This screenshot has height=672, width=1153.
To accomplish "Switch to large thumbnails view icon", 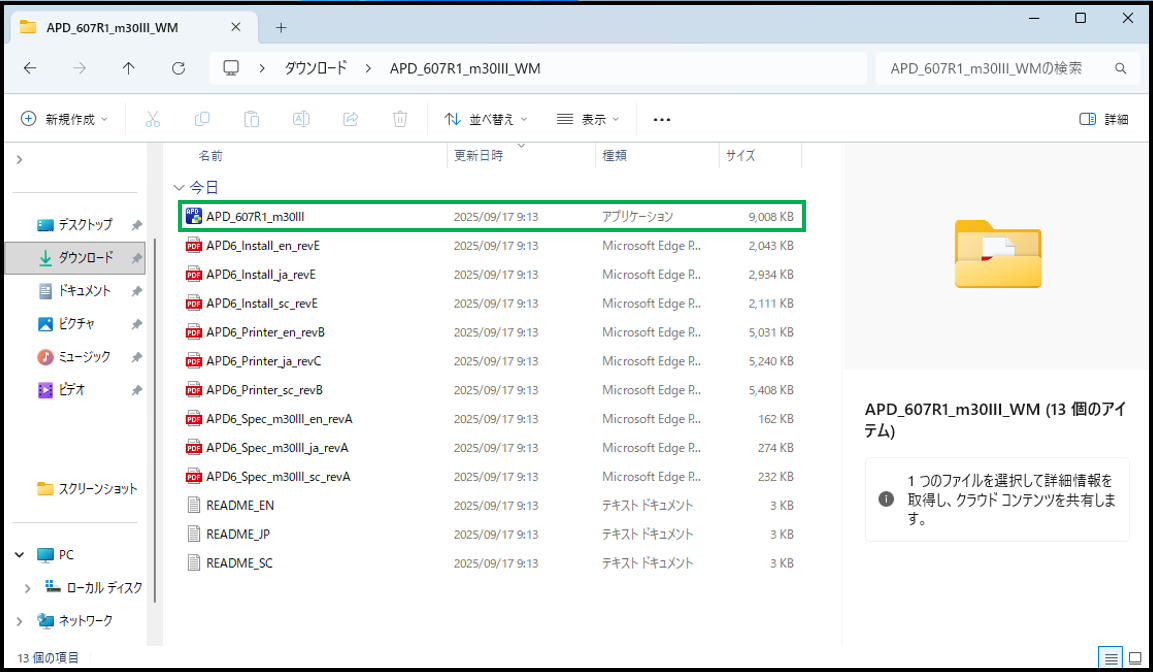I will [x=1135, y=658].
